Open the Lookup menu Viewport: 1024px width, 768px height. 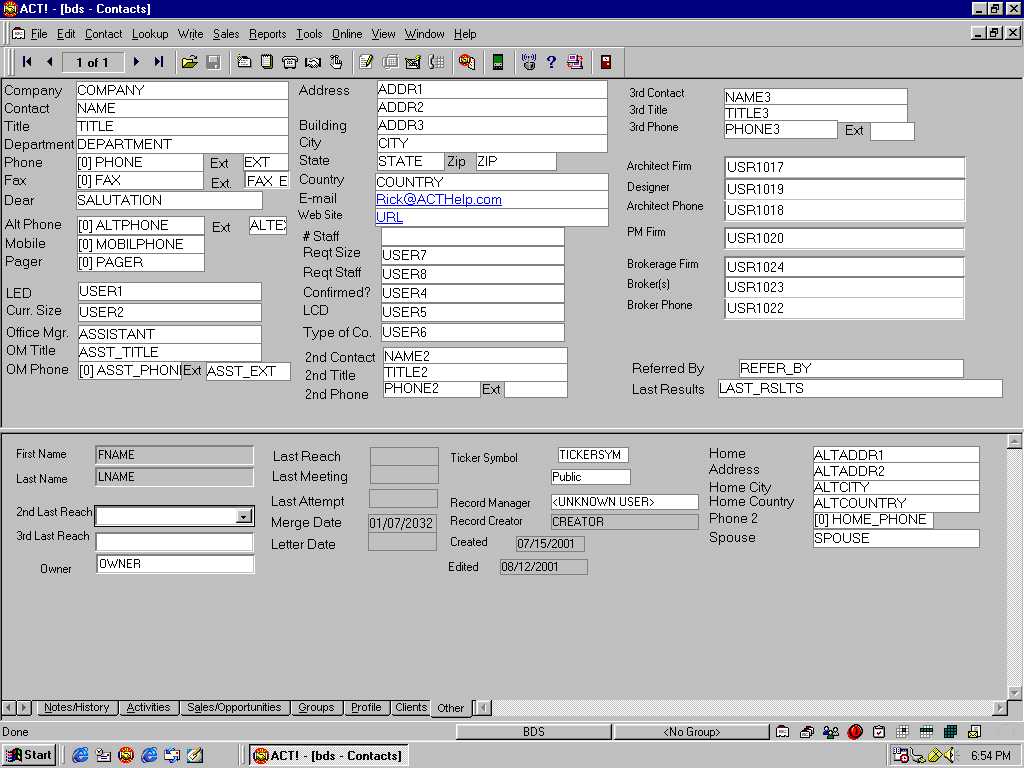click(150, 34)
